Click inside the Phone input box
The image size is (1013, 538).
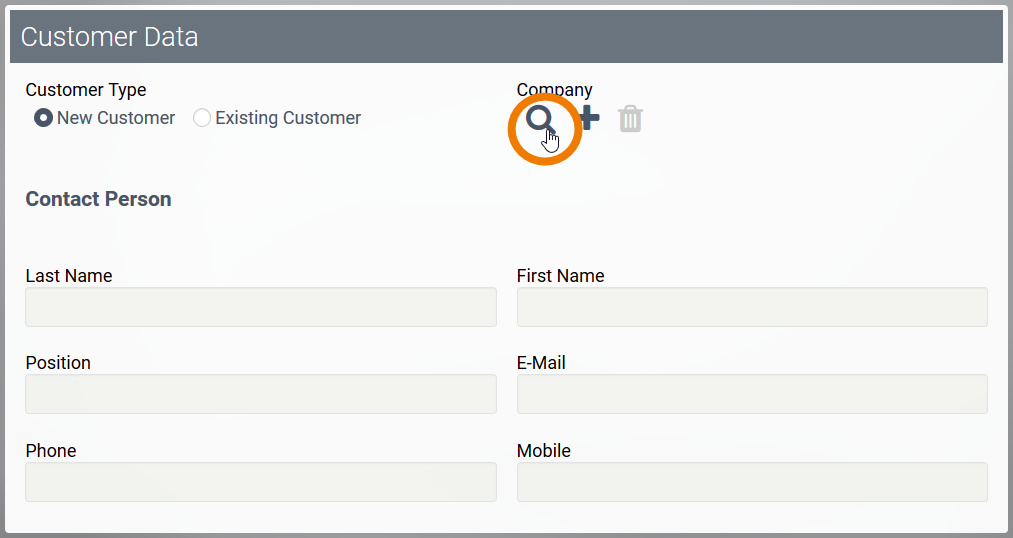(261, 482)
